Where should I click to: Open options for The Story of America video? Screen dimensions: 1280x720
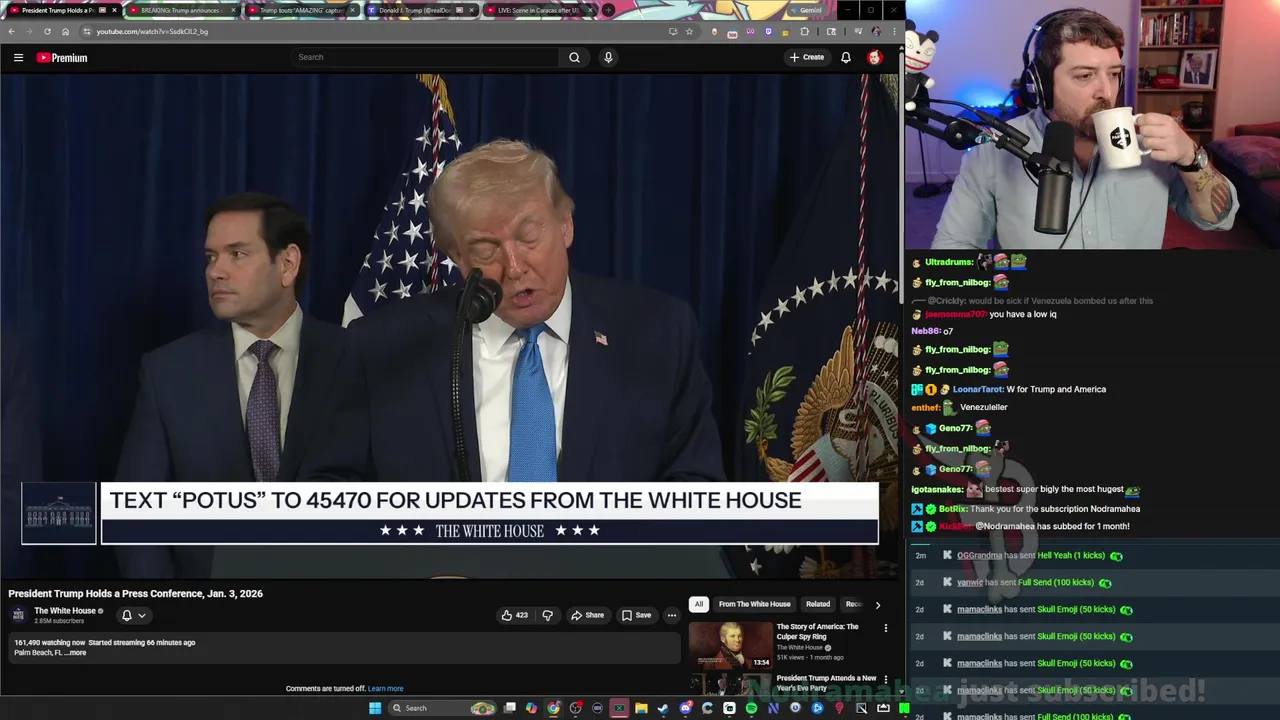885,628
